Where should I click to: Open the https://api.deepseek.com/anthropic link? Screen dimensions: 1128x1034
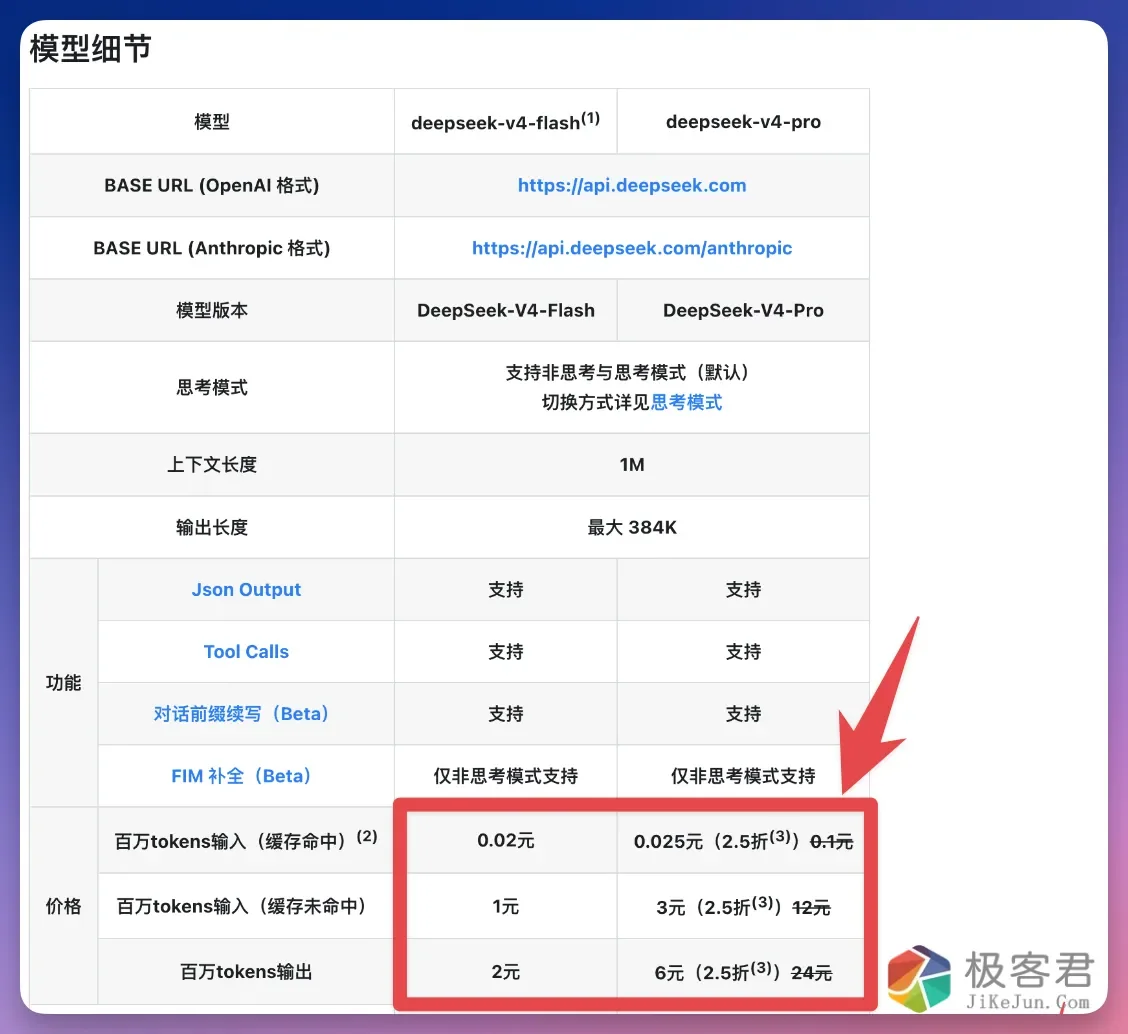click(x=632, y=248)
